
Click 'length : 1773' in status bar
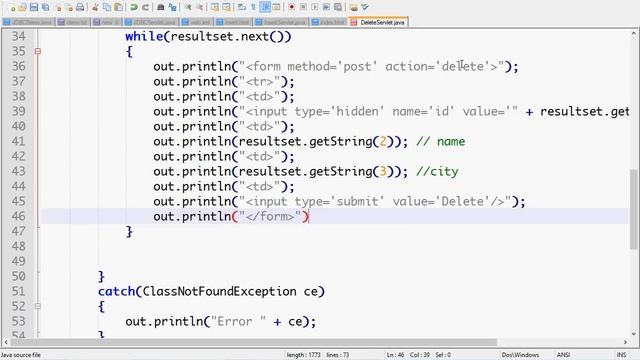[303, 355]
